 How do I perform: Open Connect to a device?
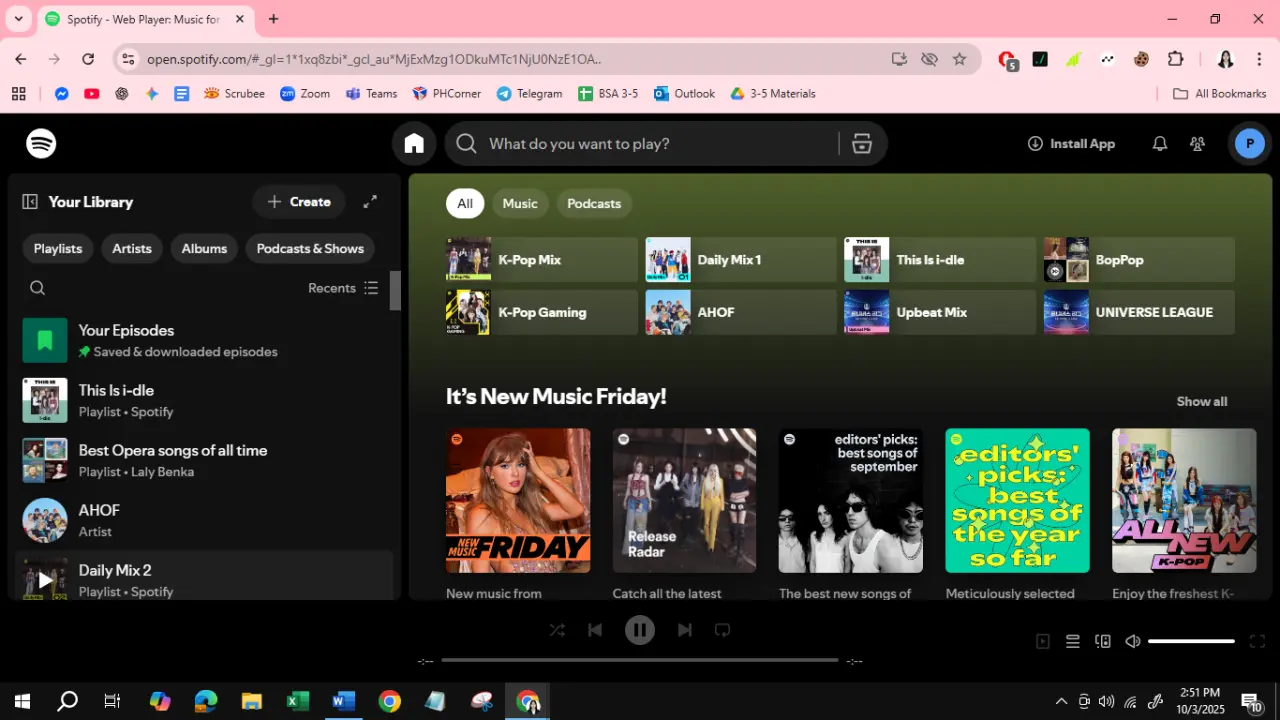(x=1103, y=642)
